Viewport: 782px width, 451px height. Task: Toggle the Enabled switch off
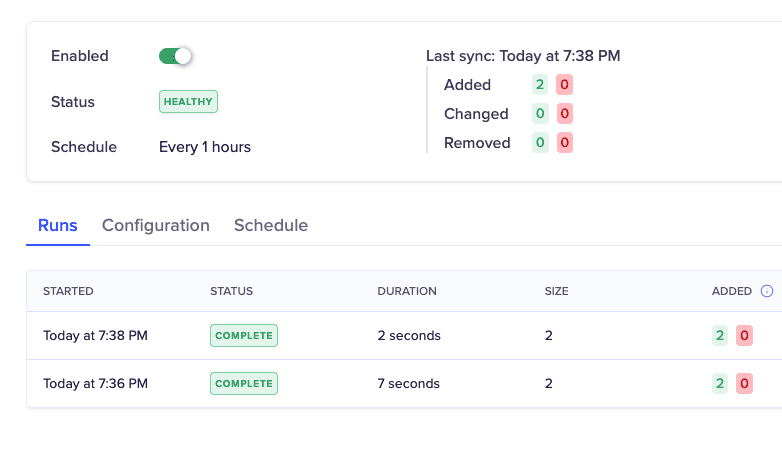tap(175, 56)
